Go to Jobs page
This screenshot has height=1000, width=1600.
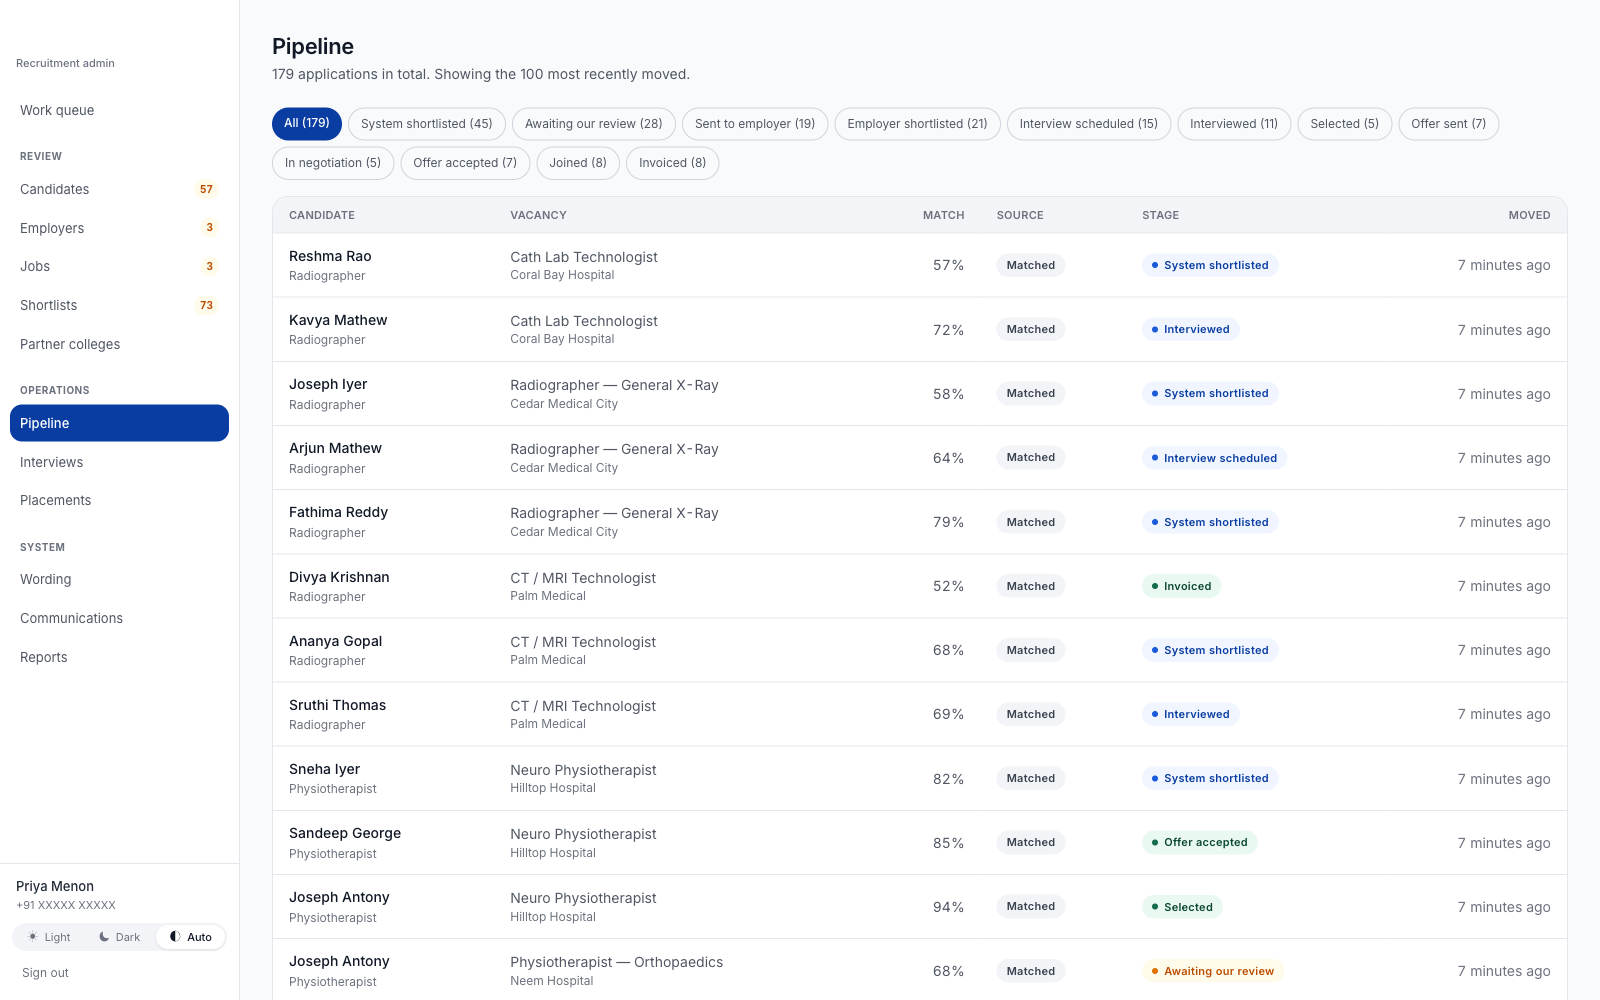point(120,266)
